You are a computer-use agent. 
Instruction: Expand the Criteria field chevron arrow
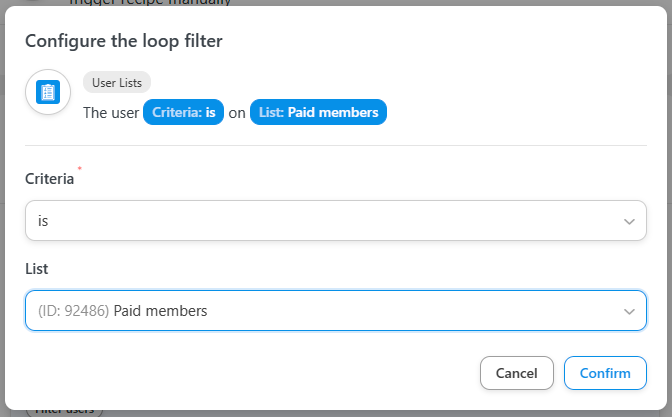pos(629,221)
